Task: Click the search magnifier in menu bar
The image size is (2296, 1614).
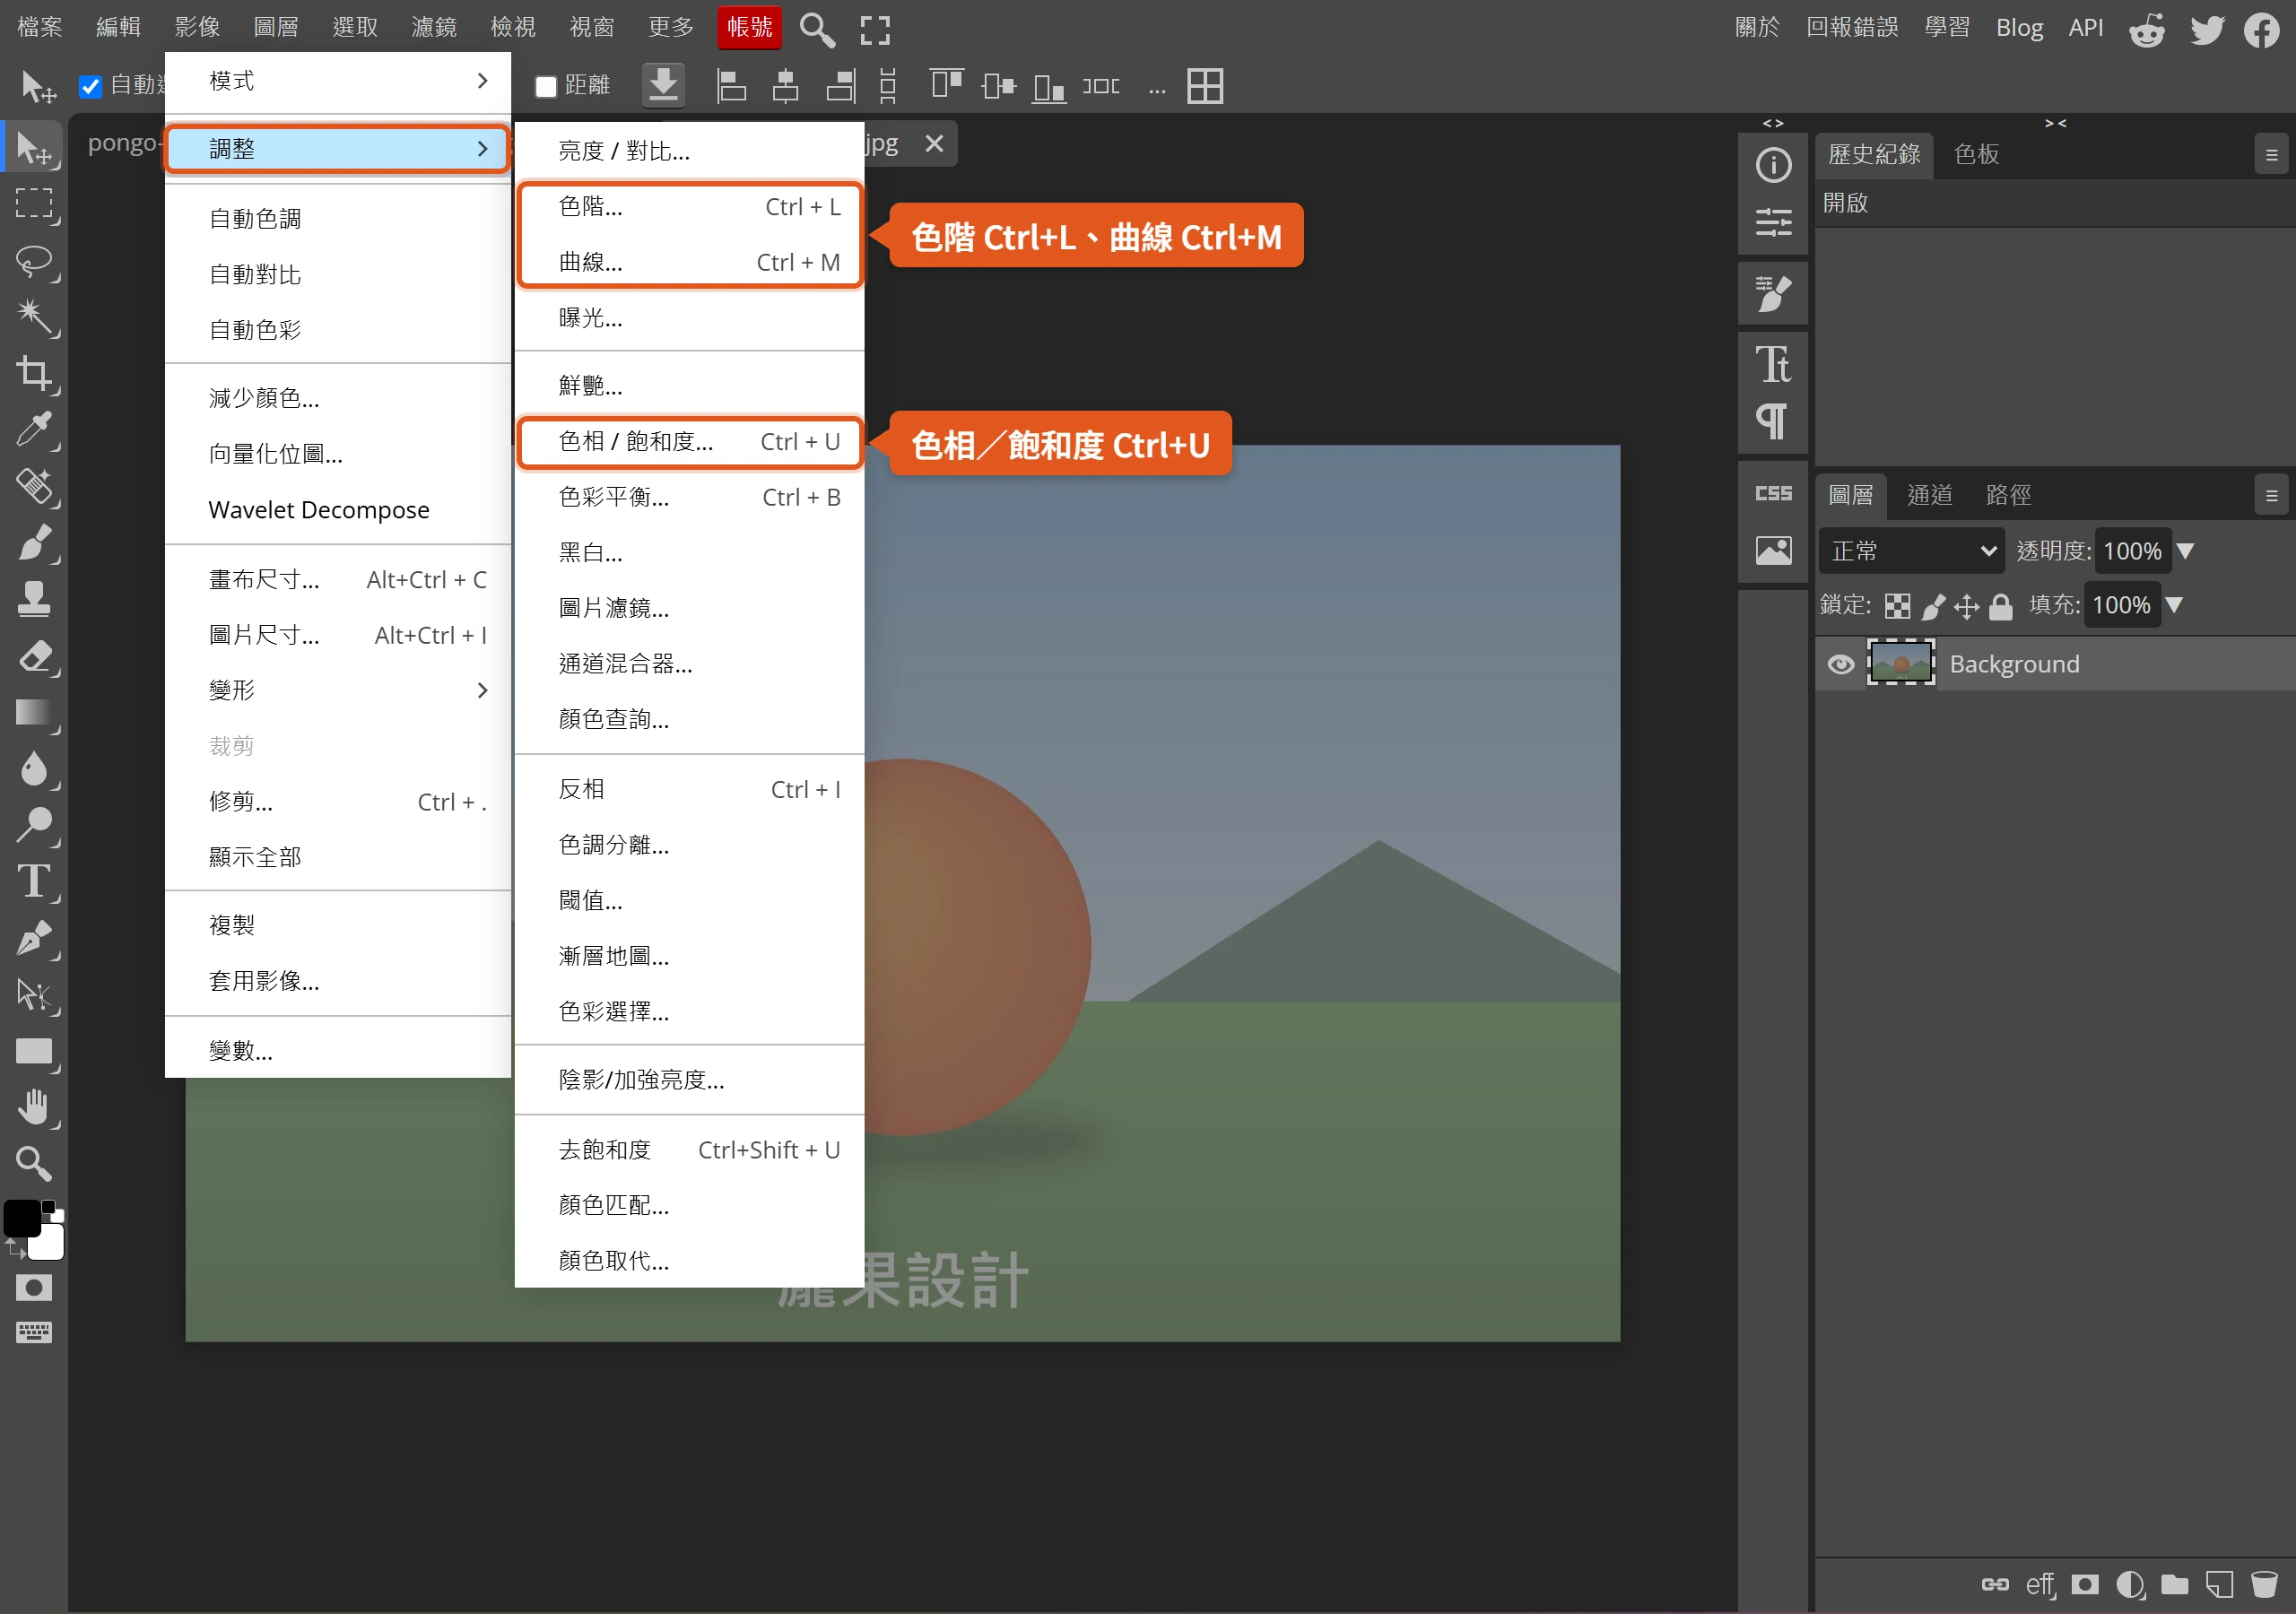Action: (816, 30)
